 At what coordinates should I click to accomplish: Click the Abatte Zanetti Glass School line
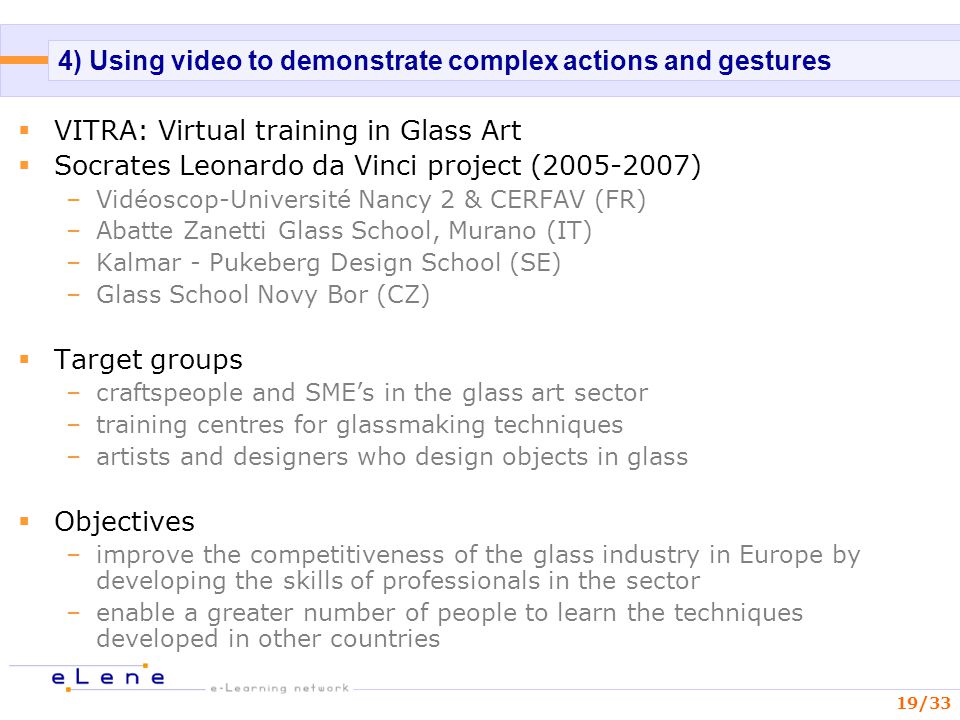pyautogui.click(x=344, y=231)
